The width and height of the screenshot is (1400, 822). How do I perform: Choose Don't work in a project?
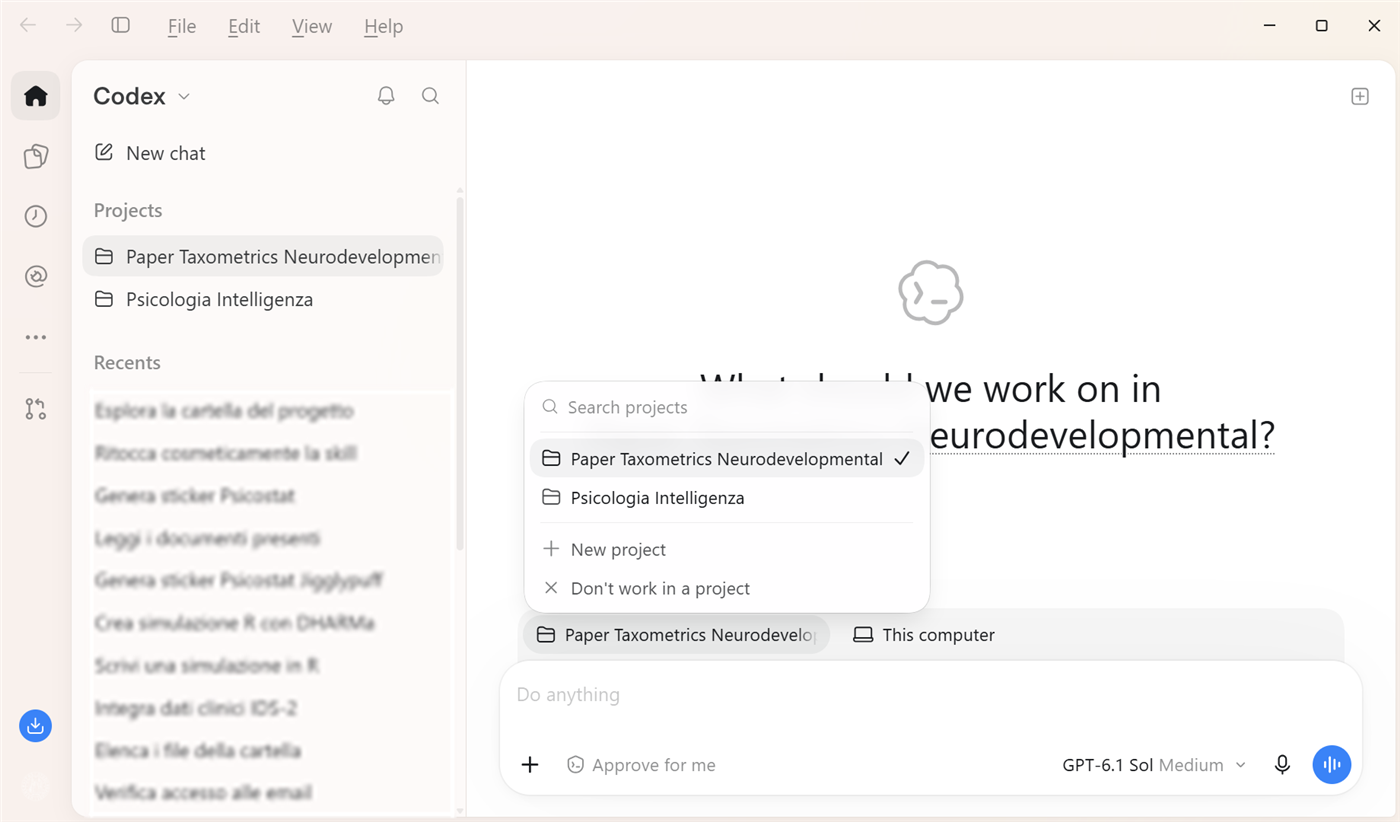(x=727, y=589)
